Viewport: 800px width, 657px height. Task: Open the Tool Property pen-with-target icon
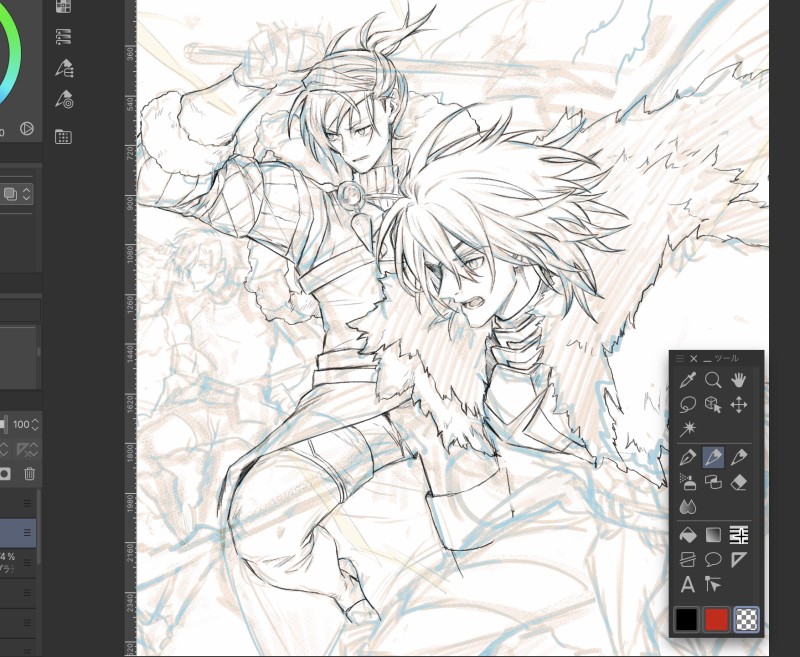click(x=64, y=99)
